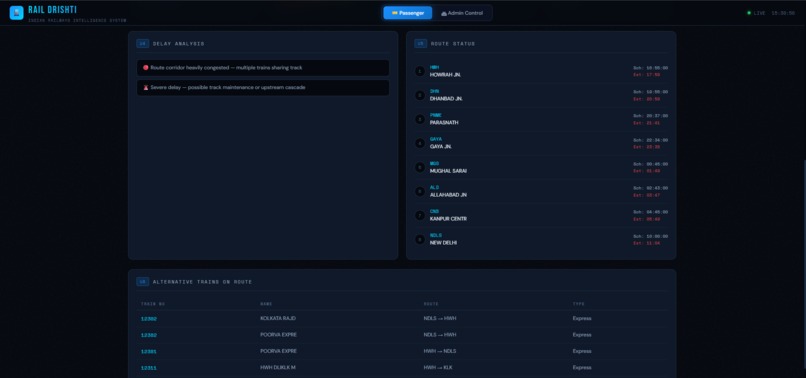Click the DELAY ANALYSIS panel heading
This screenshot has height=378, width=806.
click(178, 44)
